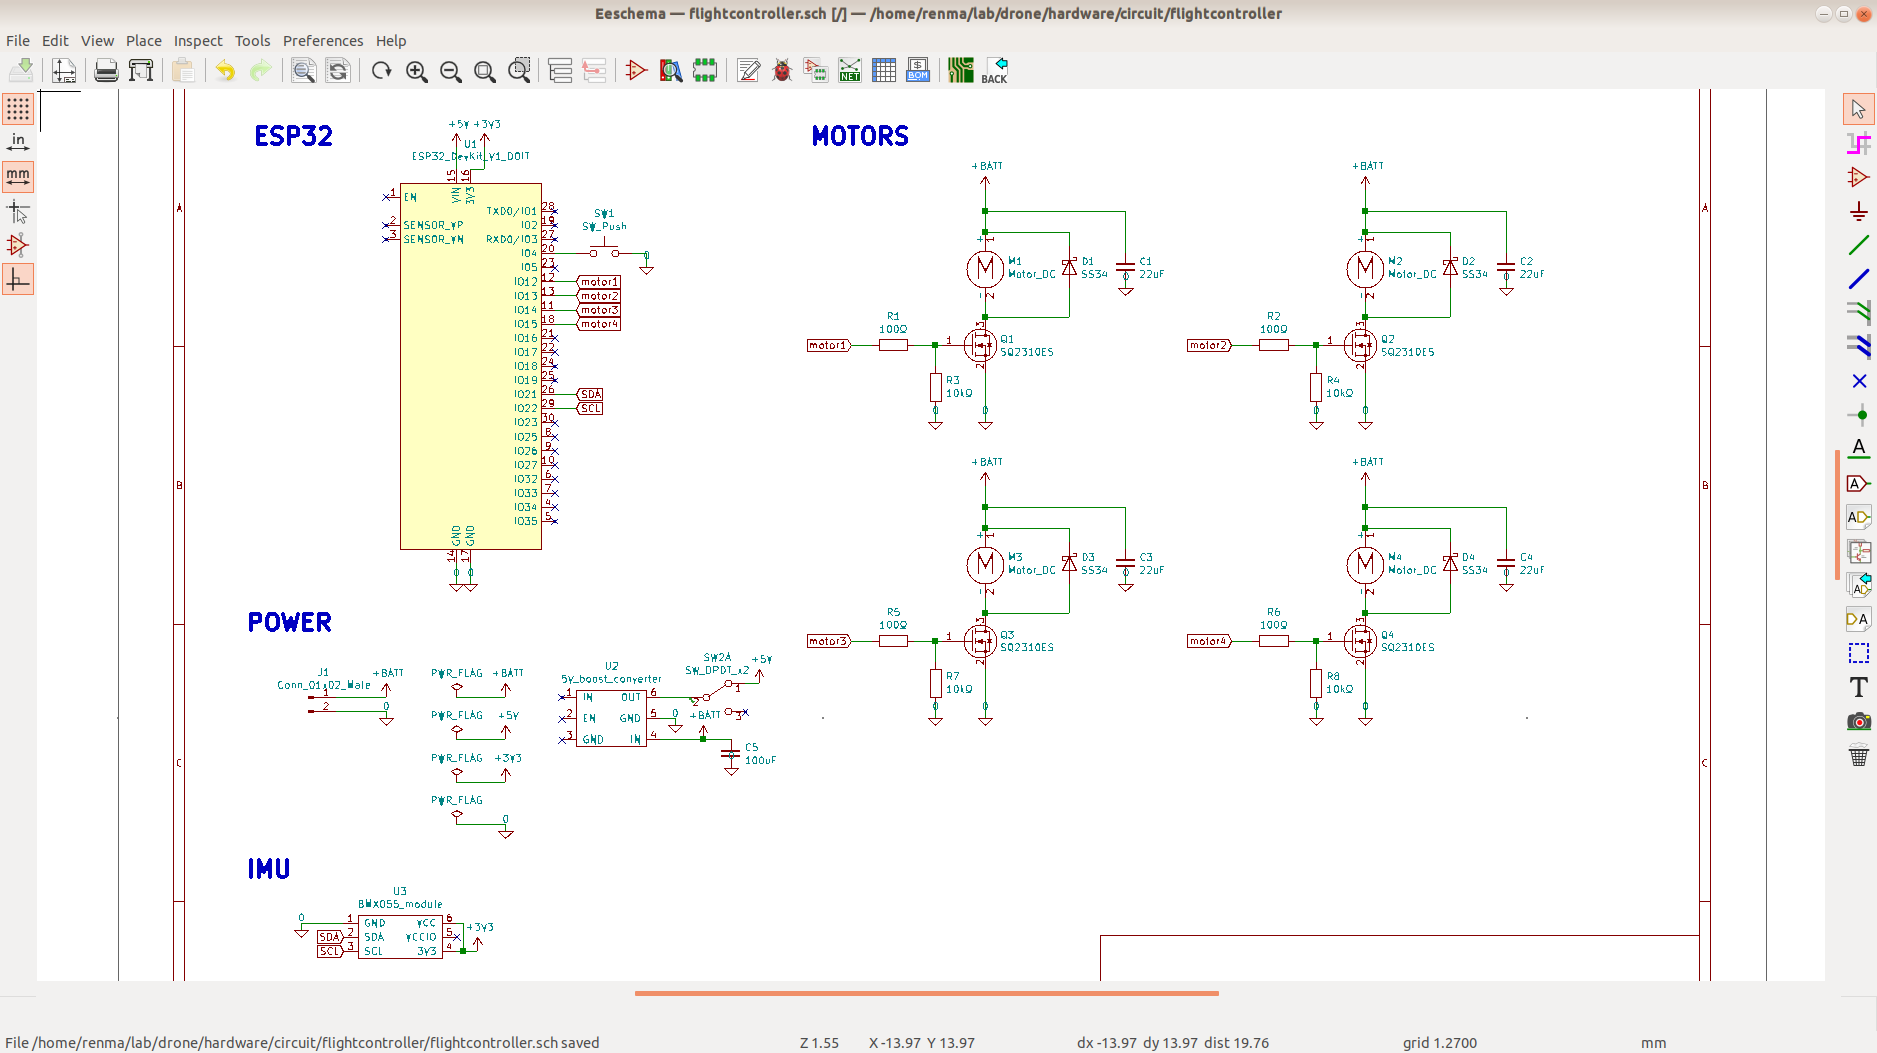Image resolution: width=1877 pixels, height=1053 pixels.
Task: Click the BACK import footprint button
Action: tap(995, 71)
